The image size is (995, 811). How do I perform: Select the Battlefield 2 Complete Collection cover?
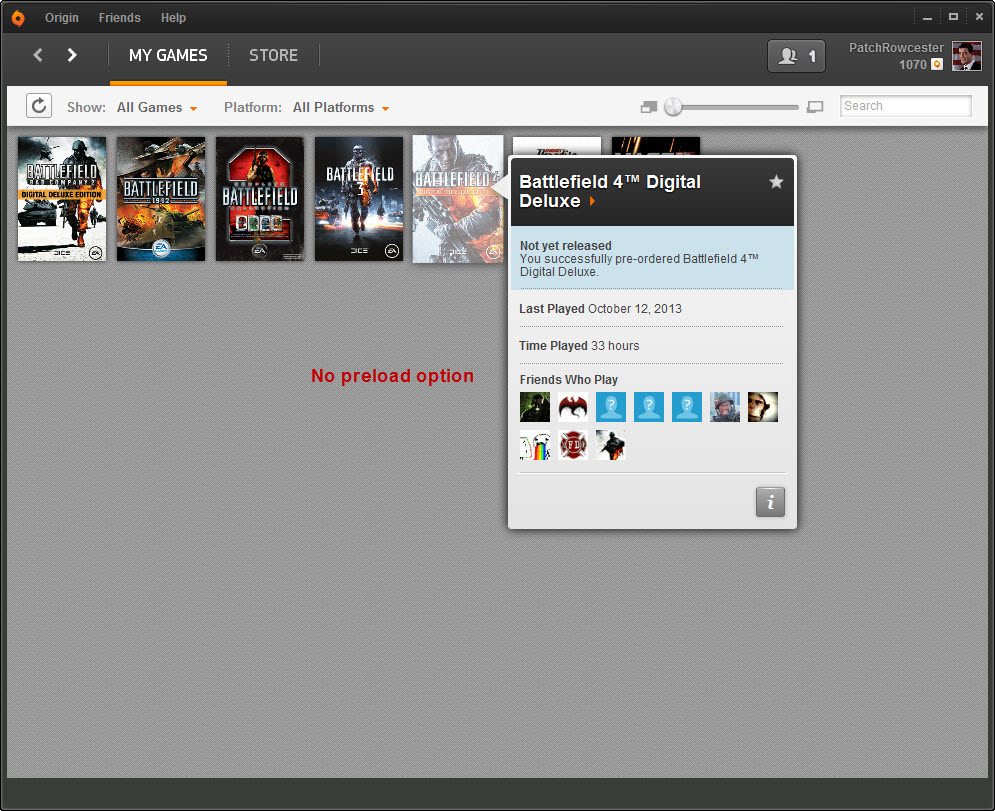pyautogui.click(x=260, y=199)
